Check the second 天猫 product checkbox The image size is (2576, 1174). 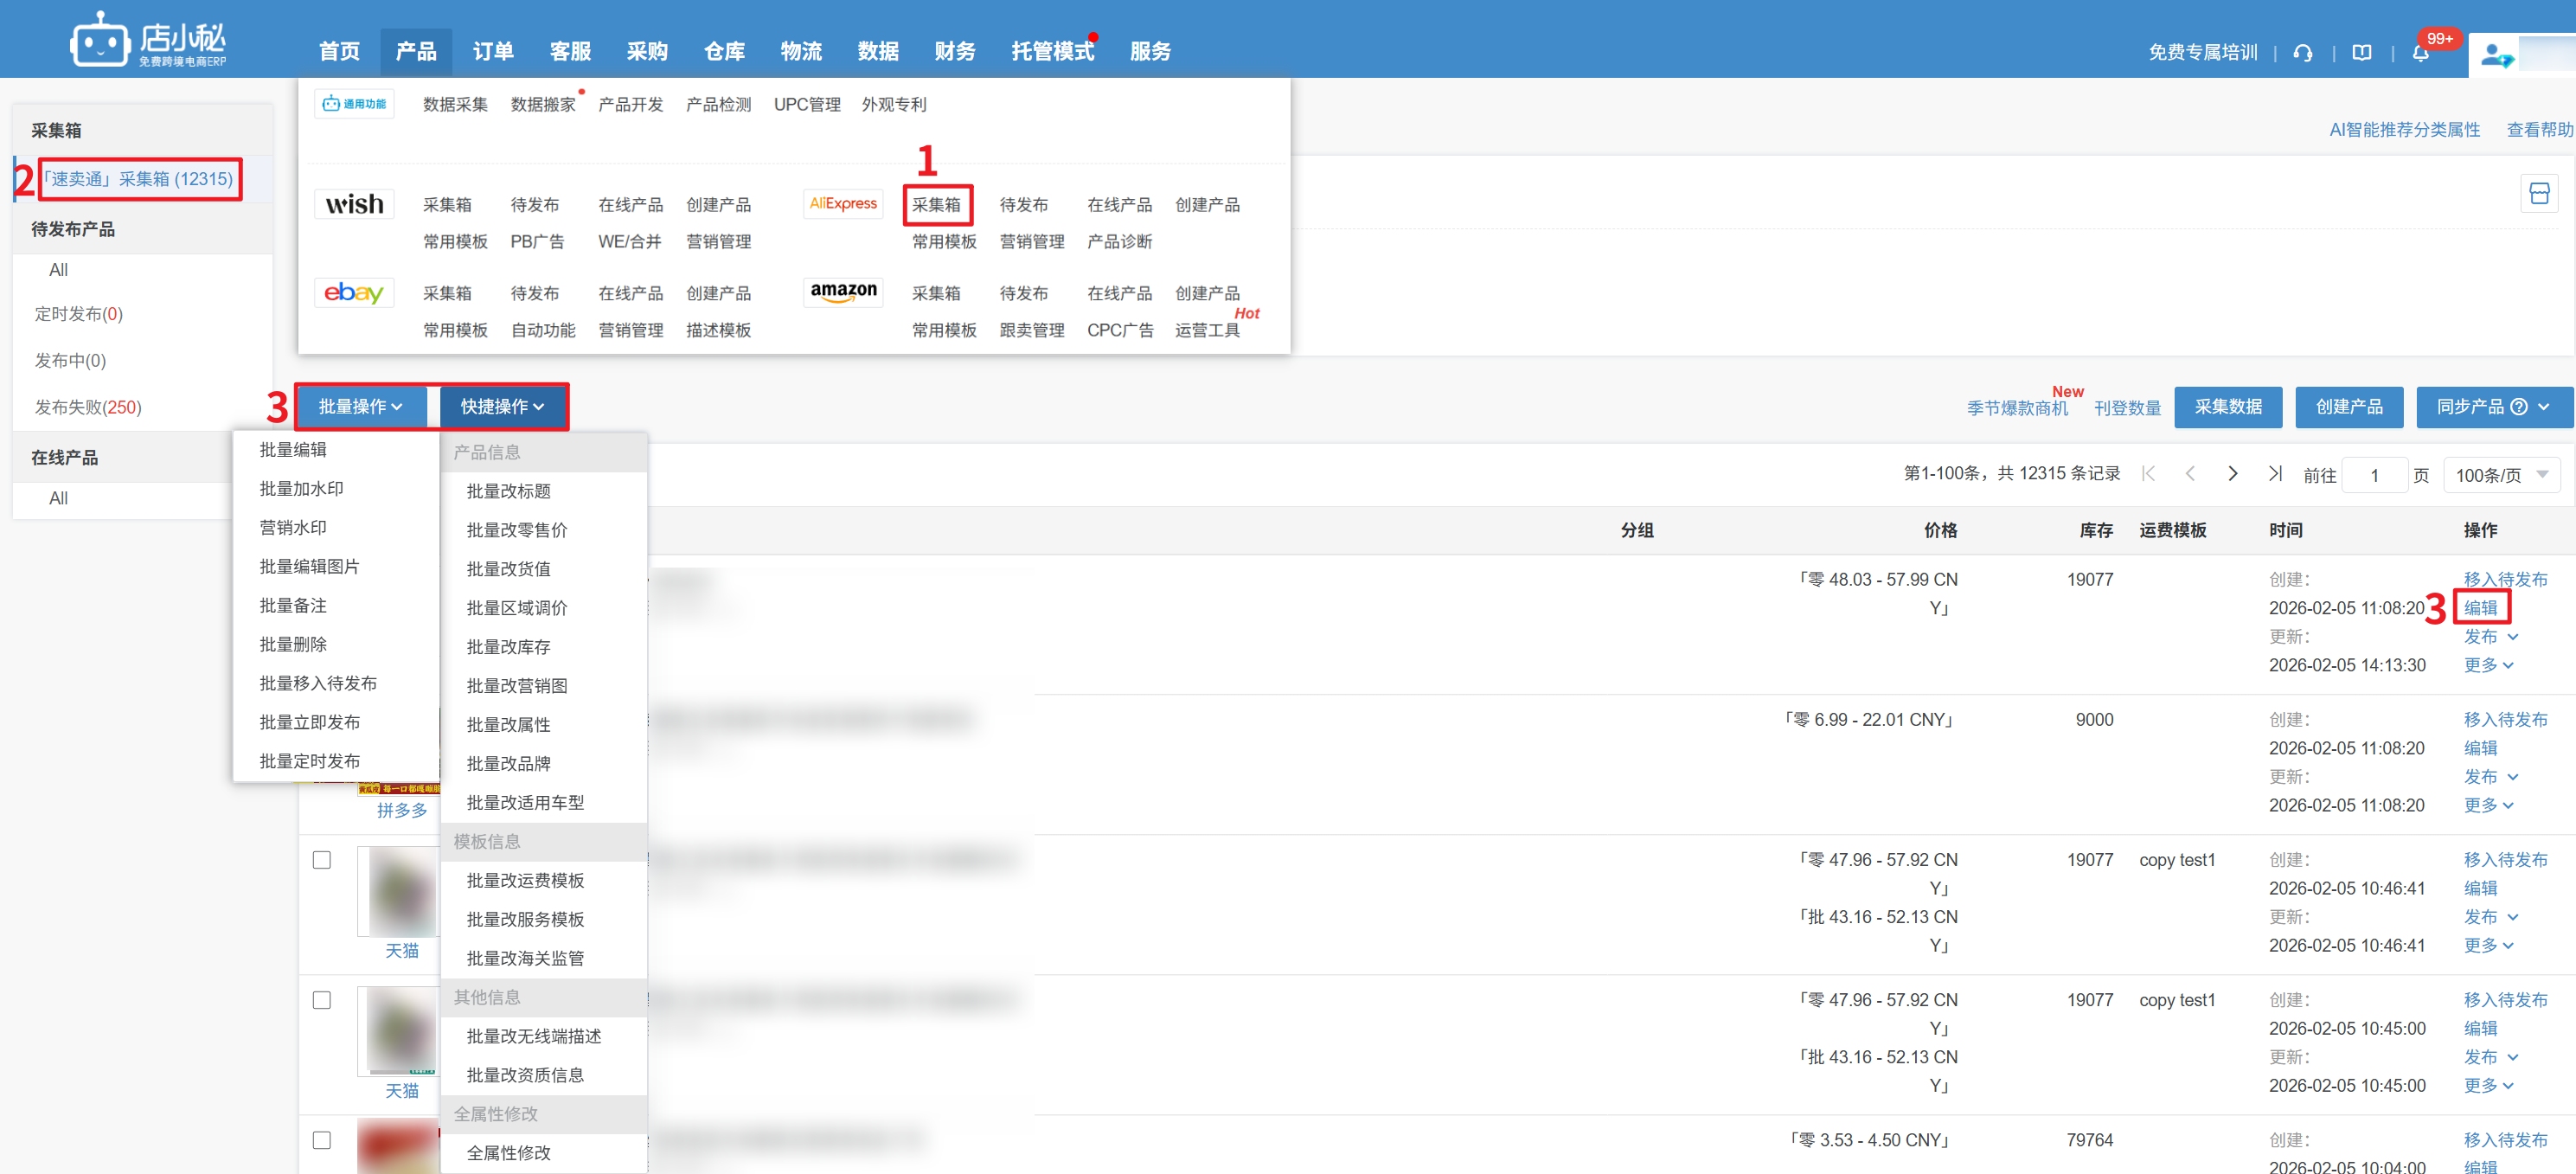(x=322, y=1000)
